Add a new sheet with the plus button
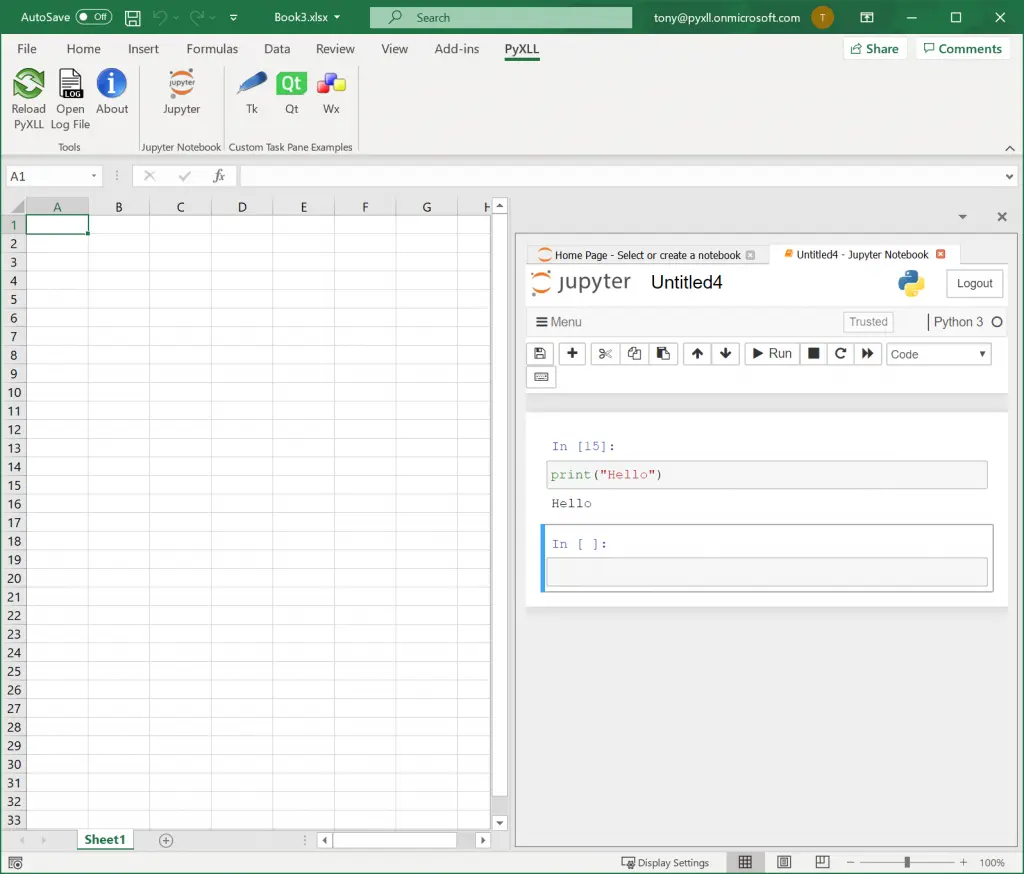Screen dimensions: 1024x874 point(166,841)
